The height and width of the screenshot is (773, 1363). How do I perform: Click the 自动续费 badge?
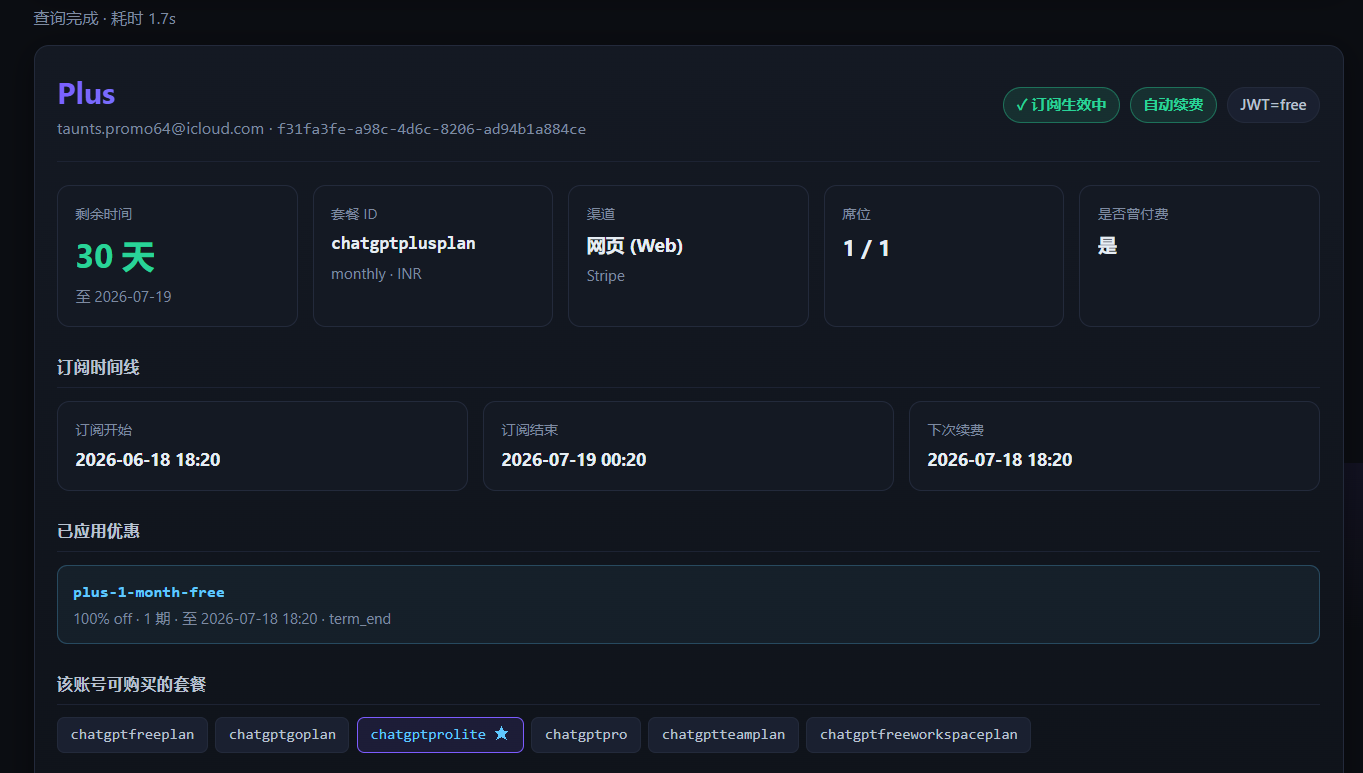coord(1173,105)
